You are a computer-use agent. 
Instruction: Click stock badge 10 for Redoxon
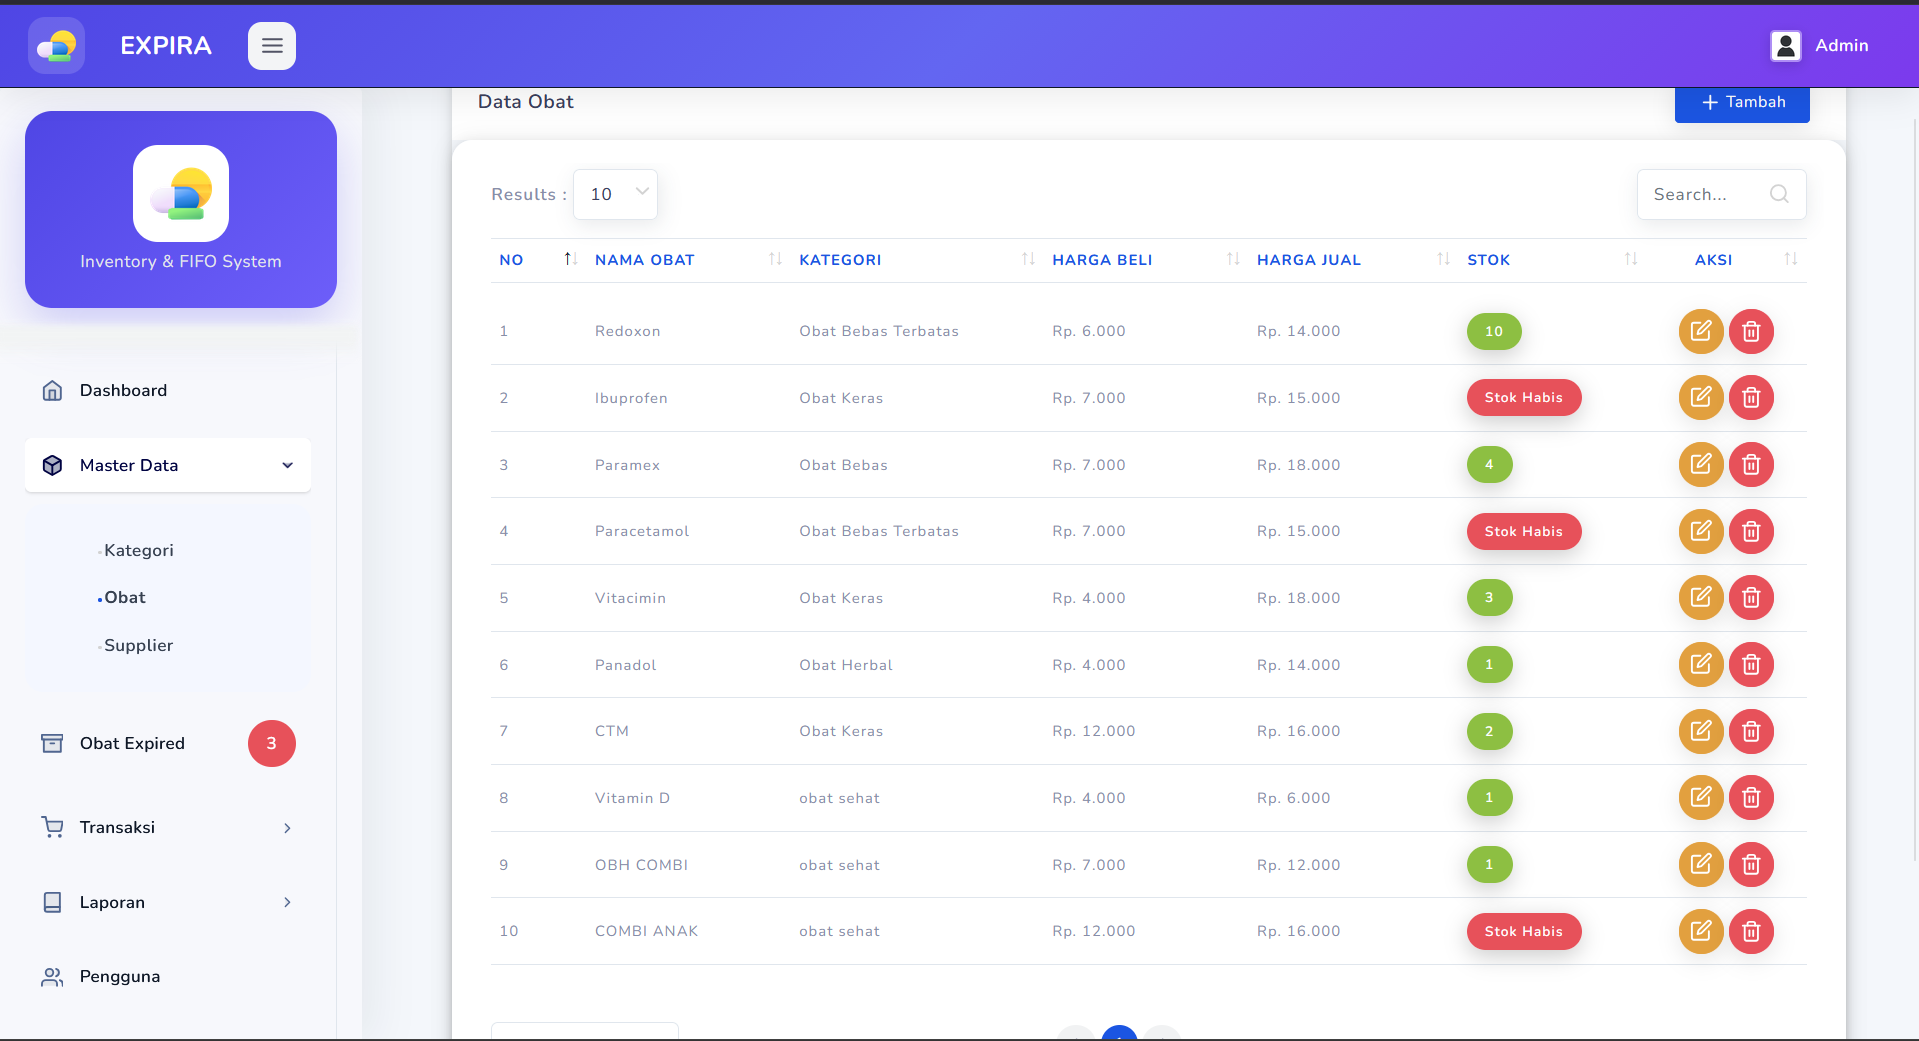1494,331
